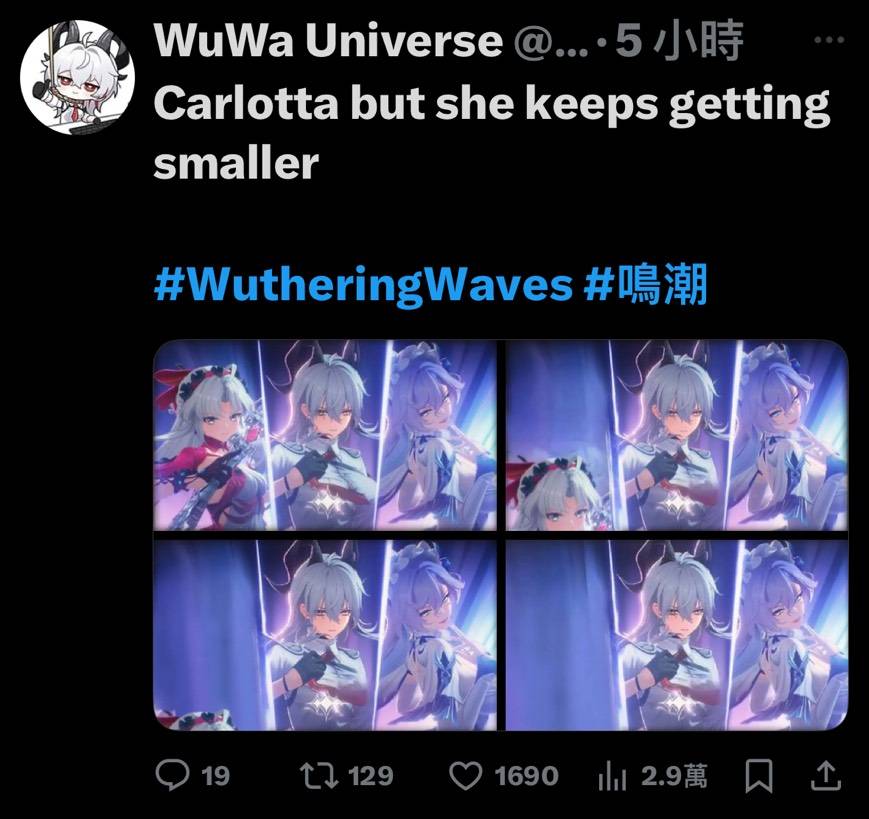Open the #WutheringWaves hashtag
This screenshot has width=869, height=819.
pyautogui.click(x=363, y=285)
